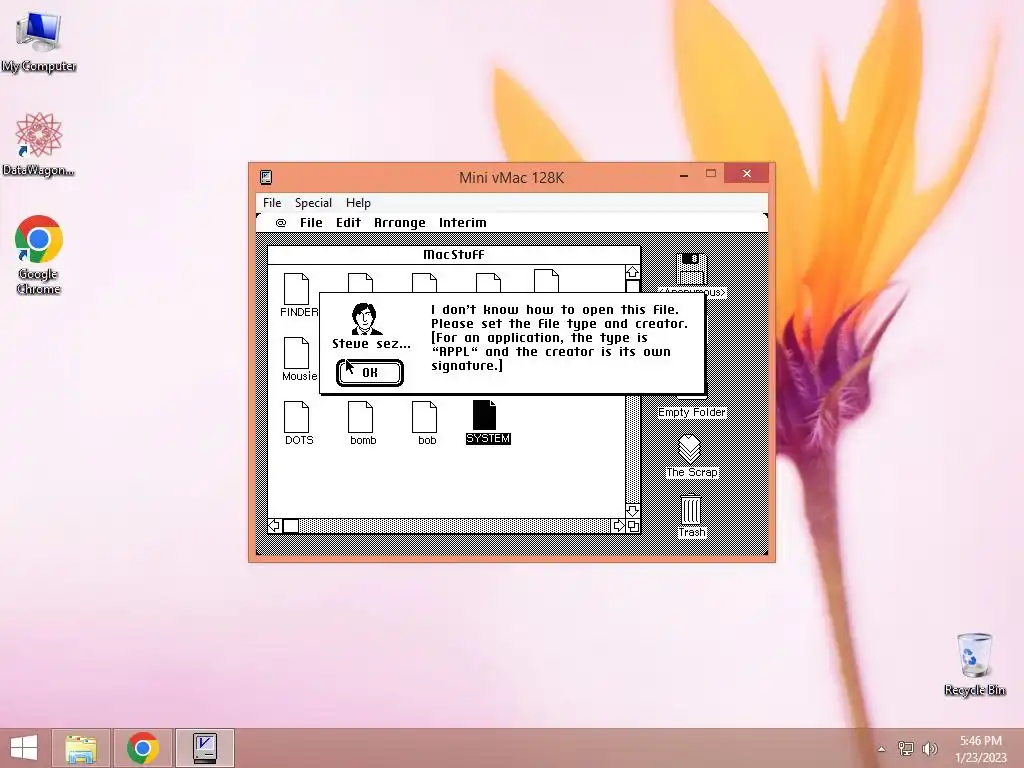Image resolution: width=1024 pixels, height=768 pixels.
Task: Click the MacStuff window resize box
Action: [633, 526]
